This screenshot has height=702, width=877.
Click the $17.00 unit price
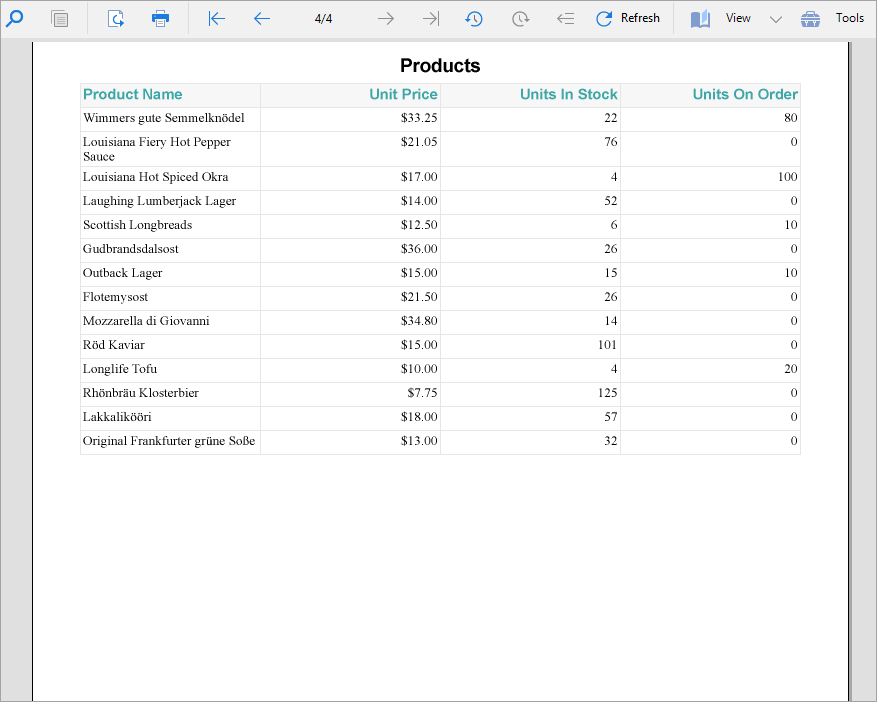point(419,177)
